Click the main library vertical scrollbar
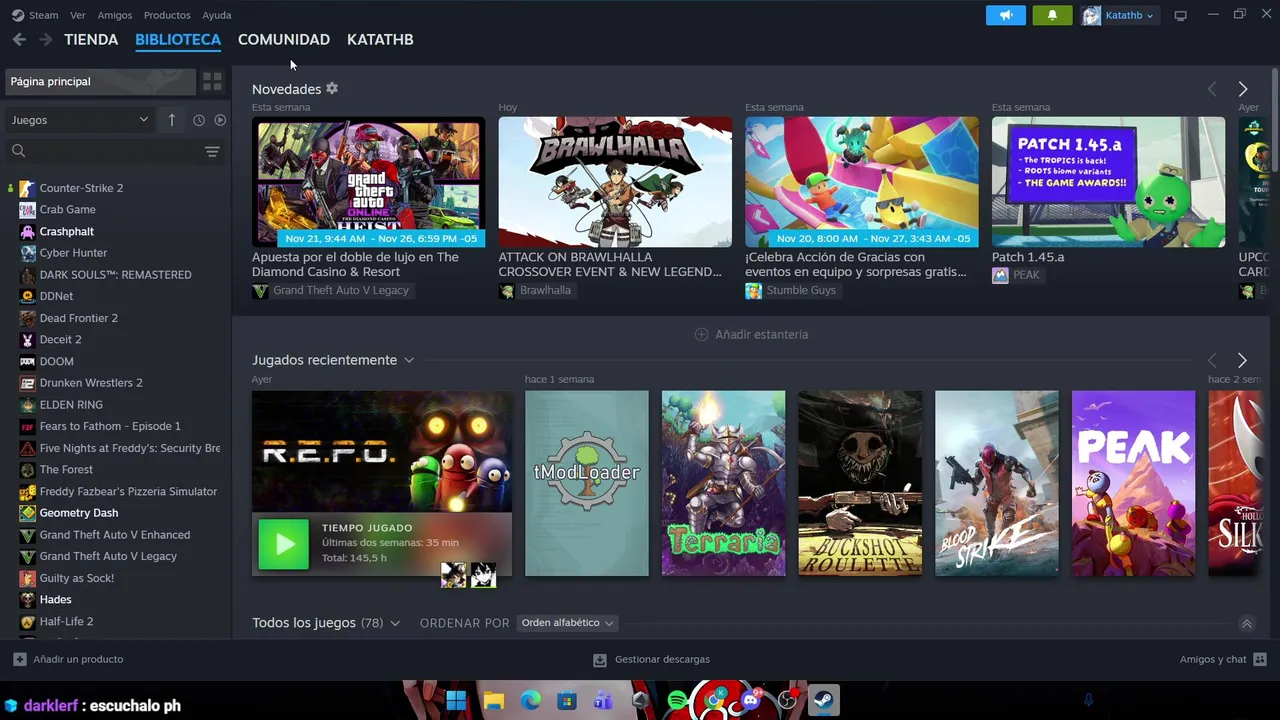The width and height of the screenshot is (1280, 720). click(x=1274, y=120)
